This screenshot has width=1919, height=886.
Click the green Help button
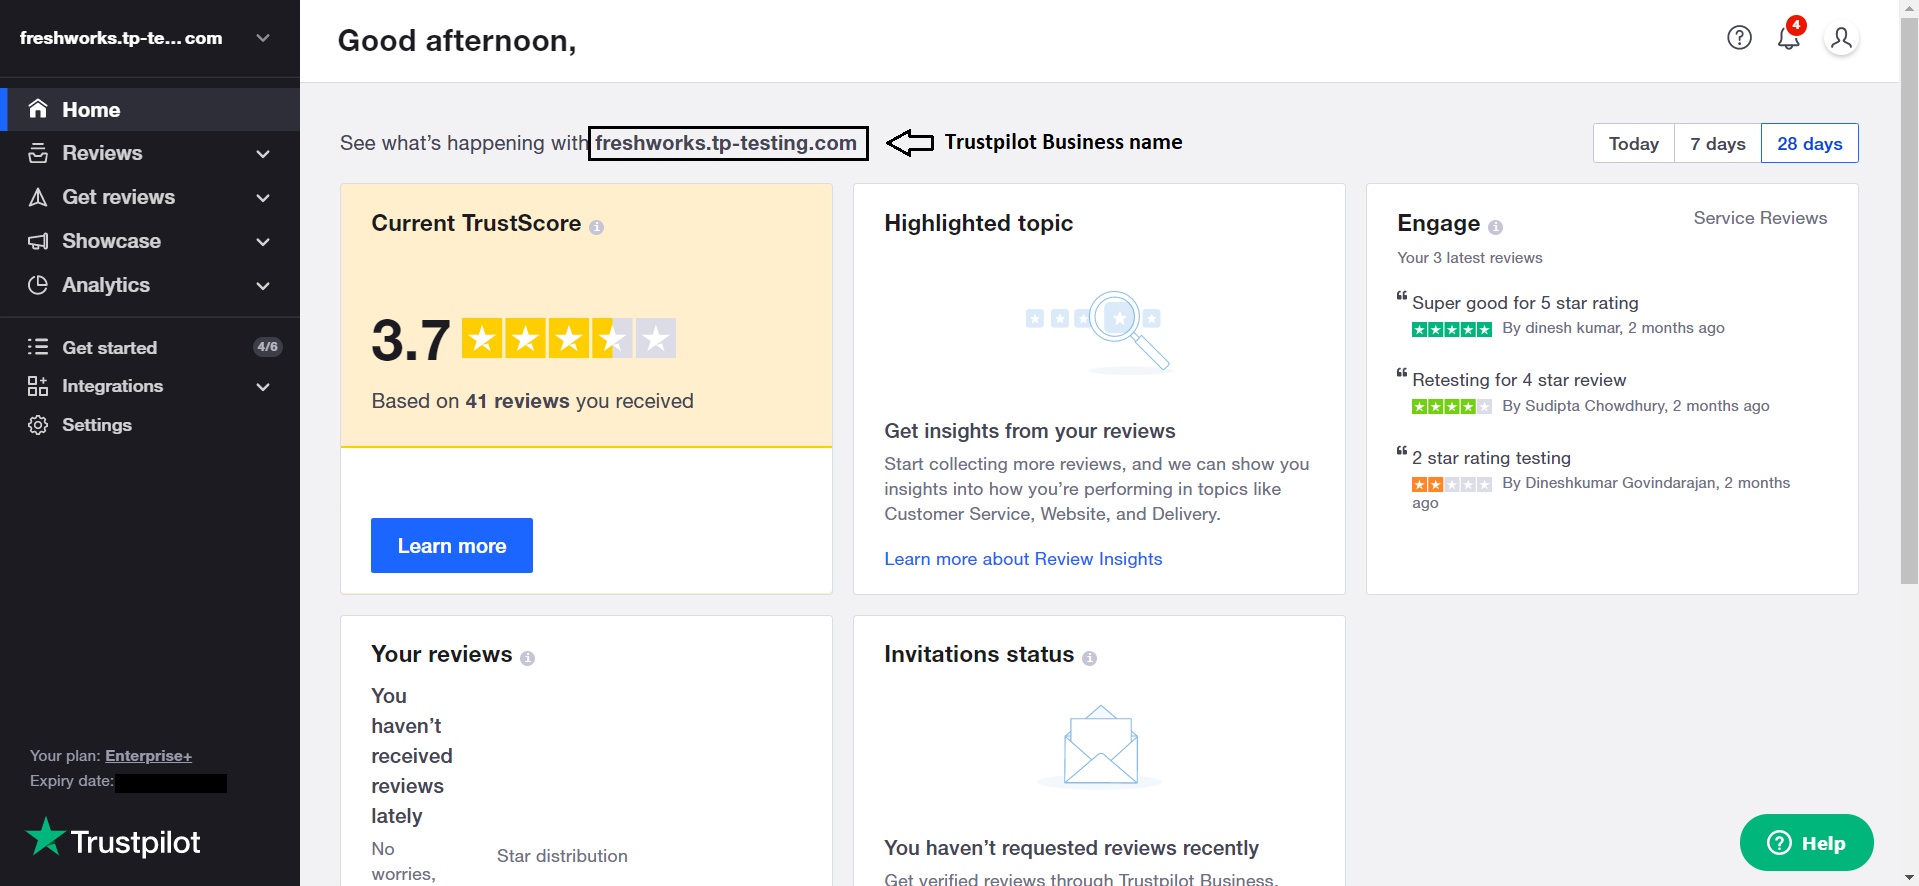(1806, 842)
